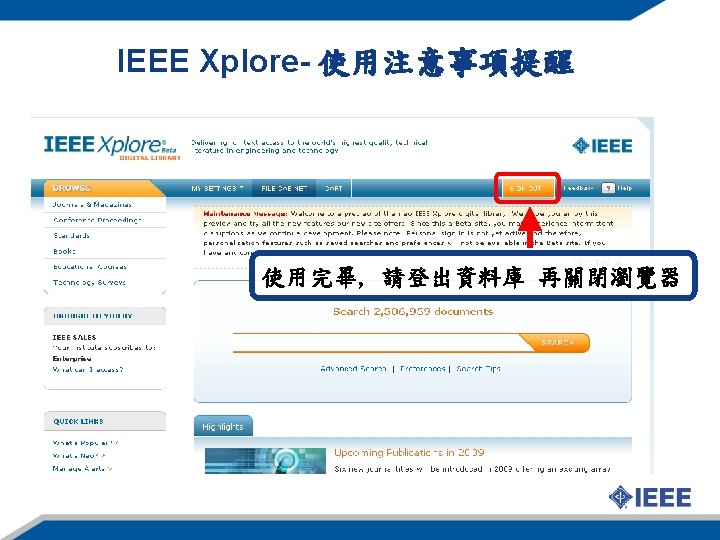Click the IEEE Xplore Digital Library logo

(x=112, y=147)
